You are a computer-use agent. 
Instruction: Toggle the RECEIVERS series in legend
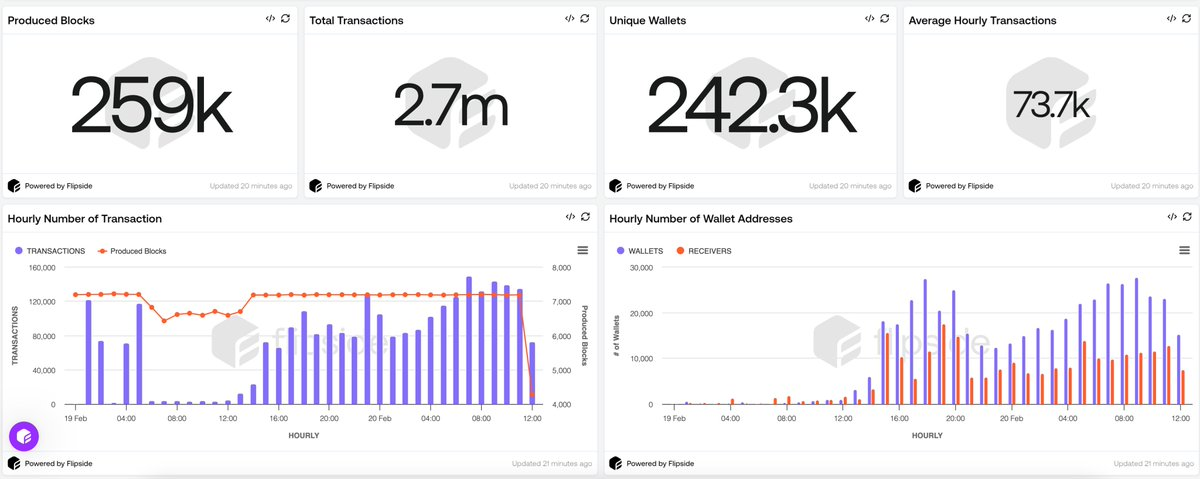(704, 251)
